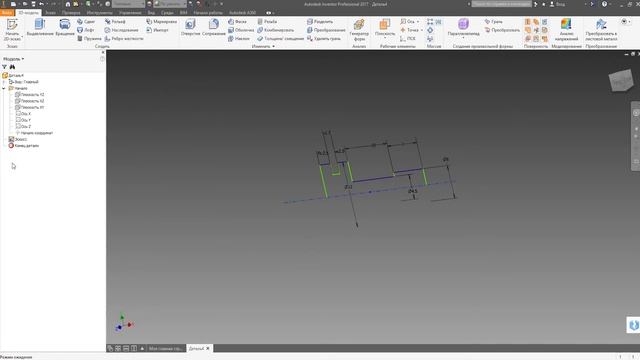
Task: Click the Save icon in quick access toolbar
Action: coord(33,4)
